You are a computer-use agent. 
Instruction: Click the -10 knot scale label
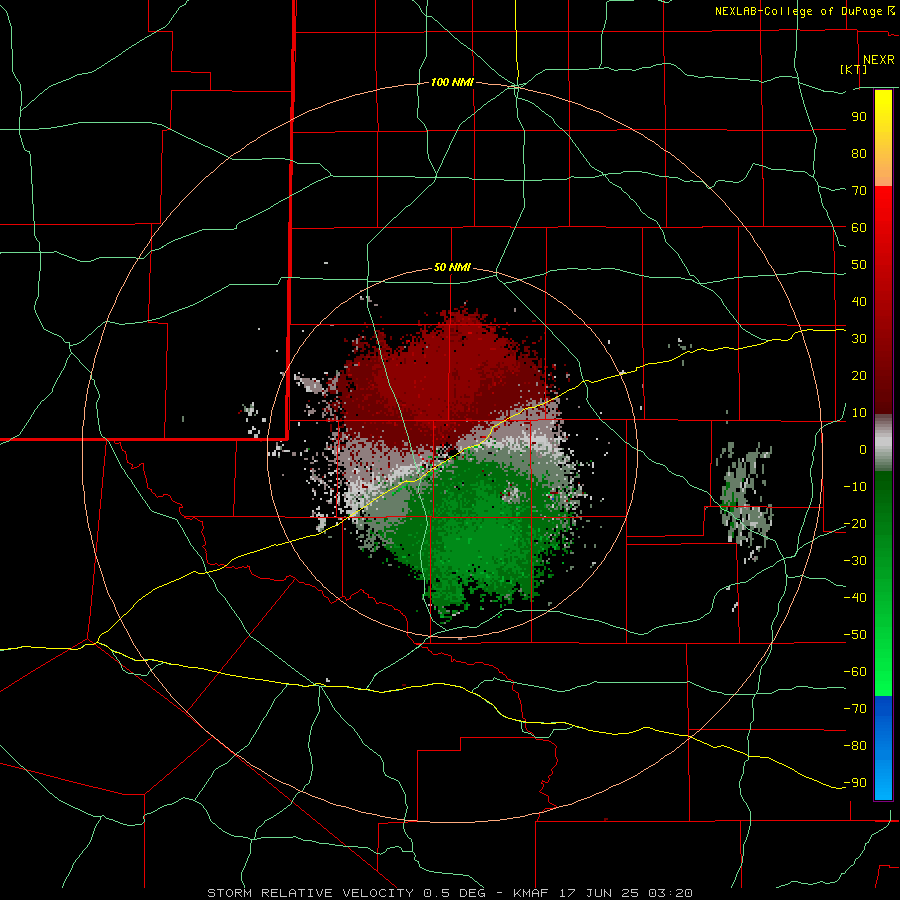click(855, 487)
